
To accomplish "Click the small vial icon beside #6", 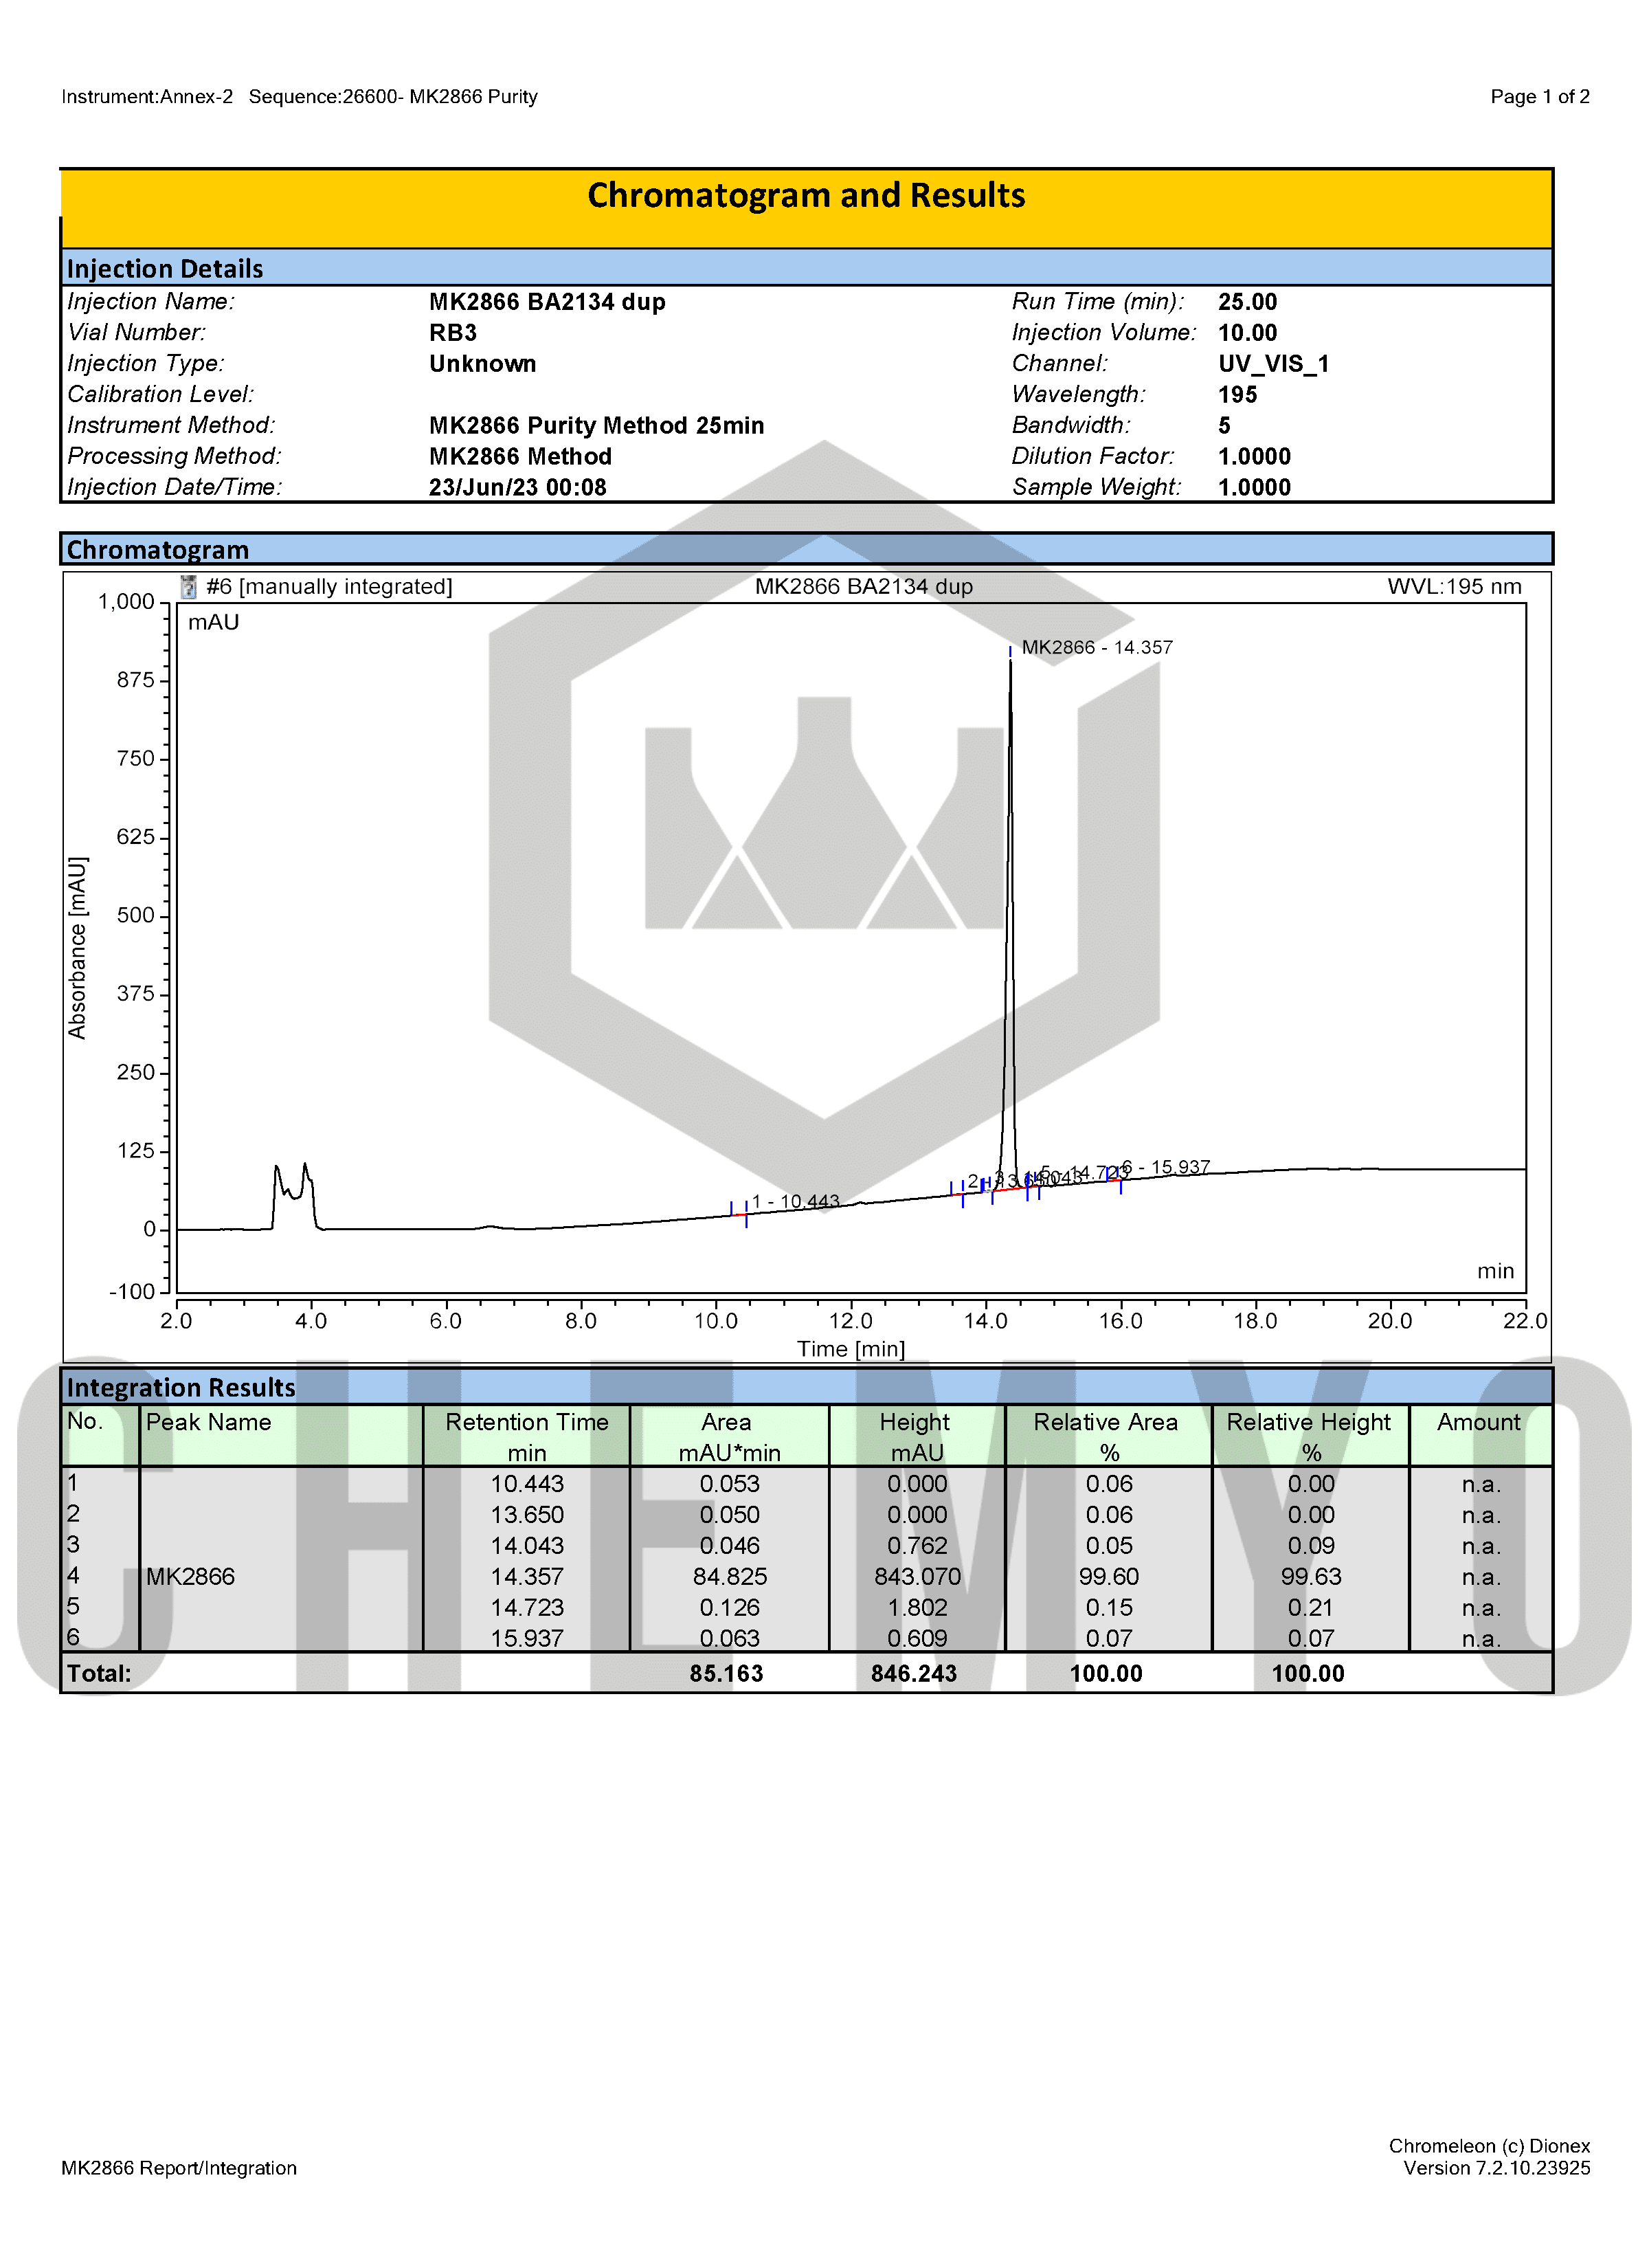I will (x=188, y=587).
